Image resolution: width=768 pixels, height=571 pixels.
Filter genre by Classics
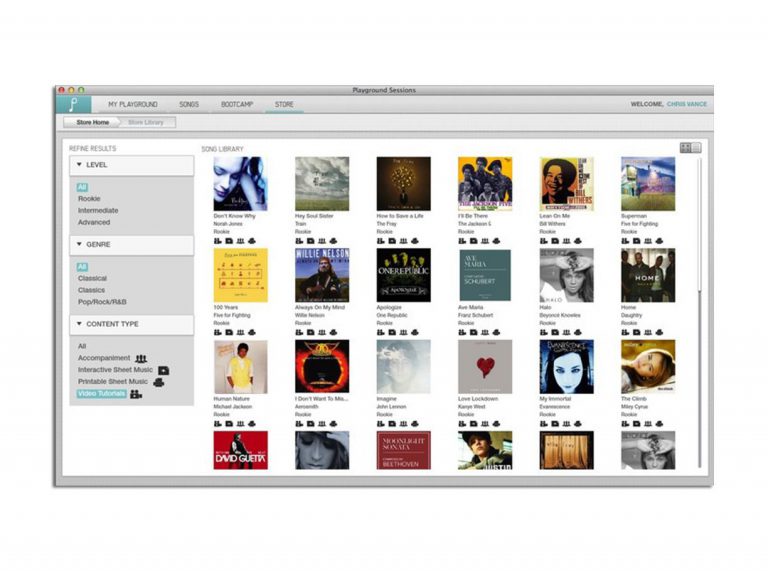coord(91,290)
